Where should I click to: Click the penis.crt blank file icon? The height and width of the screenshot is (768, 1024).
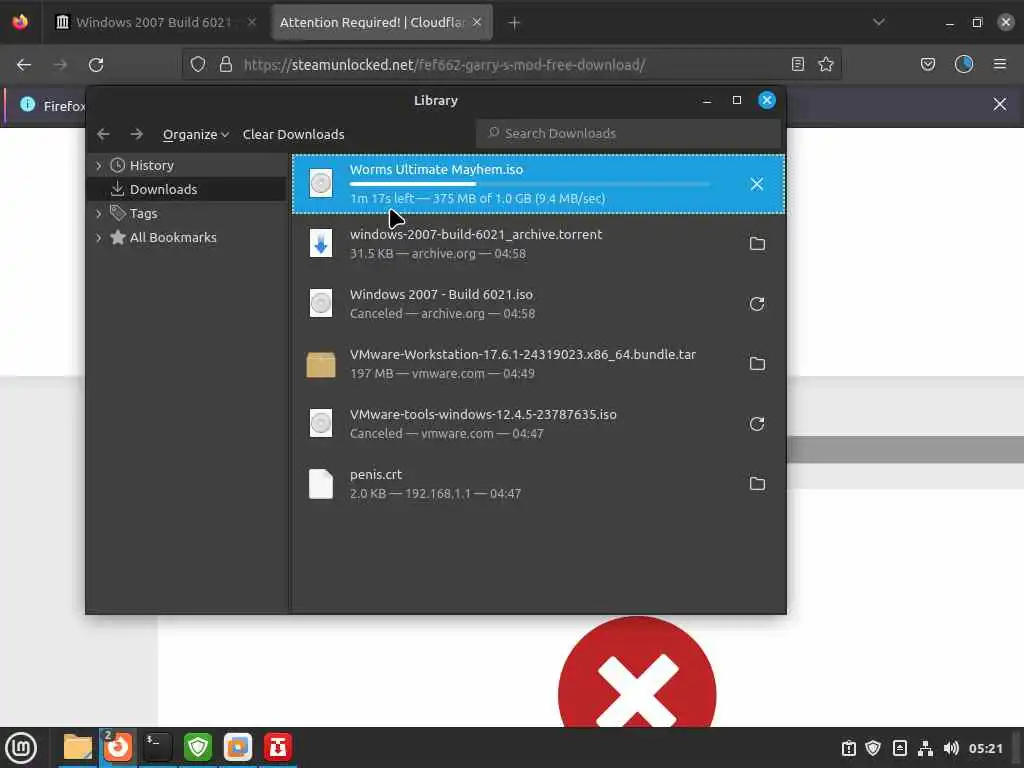coord(321,484)
